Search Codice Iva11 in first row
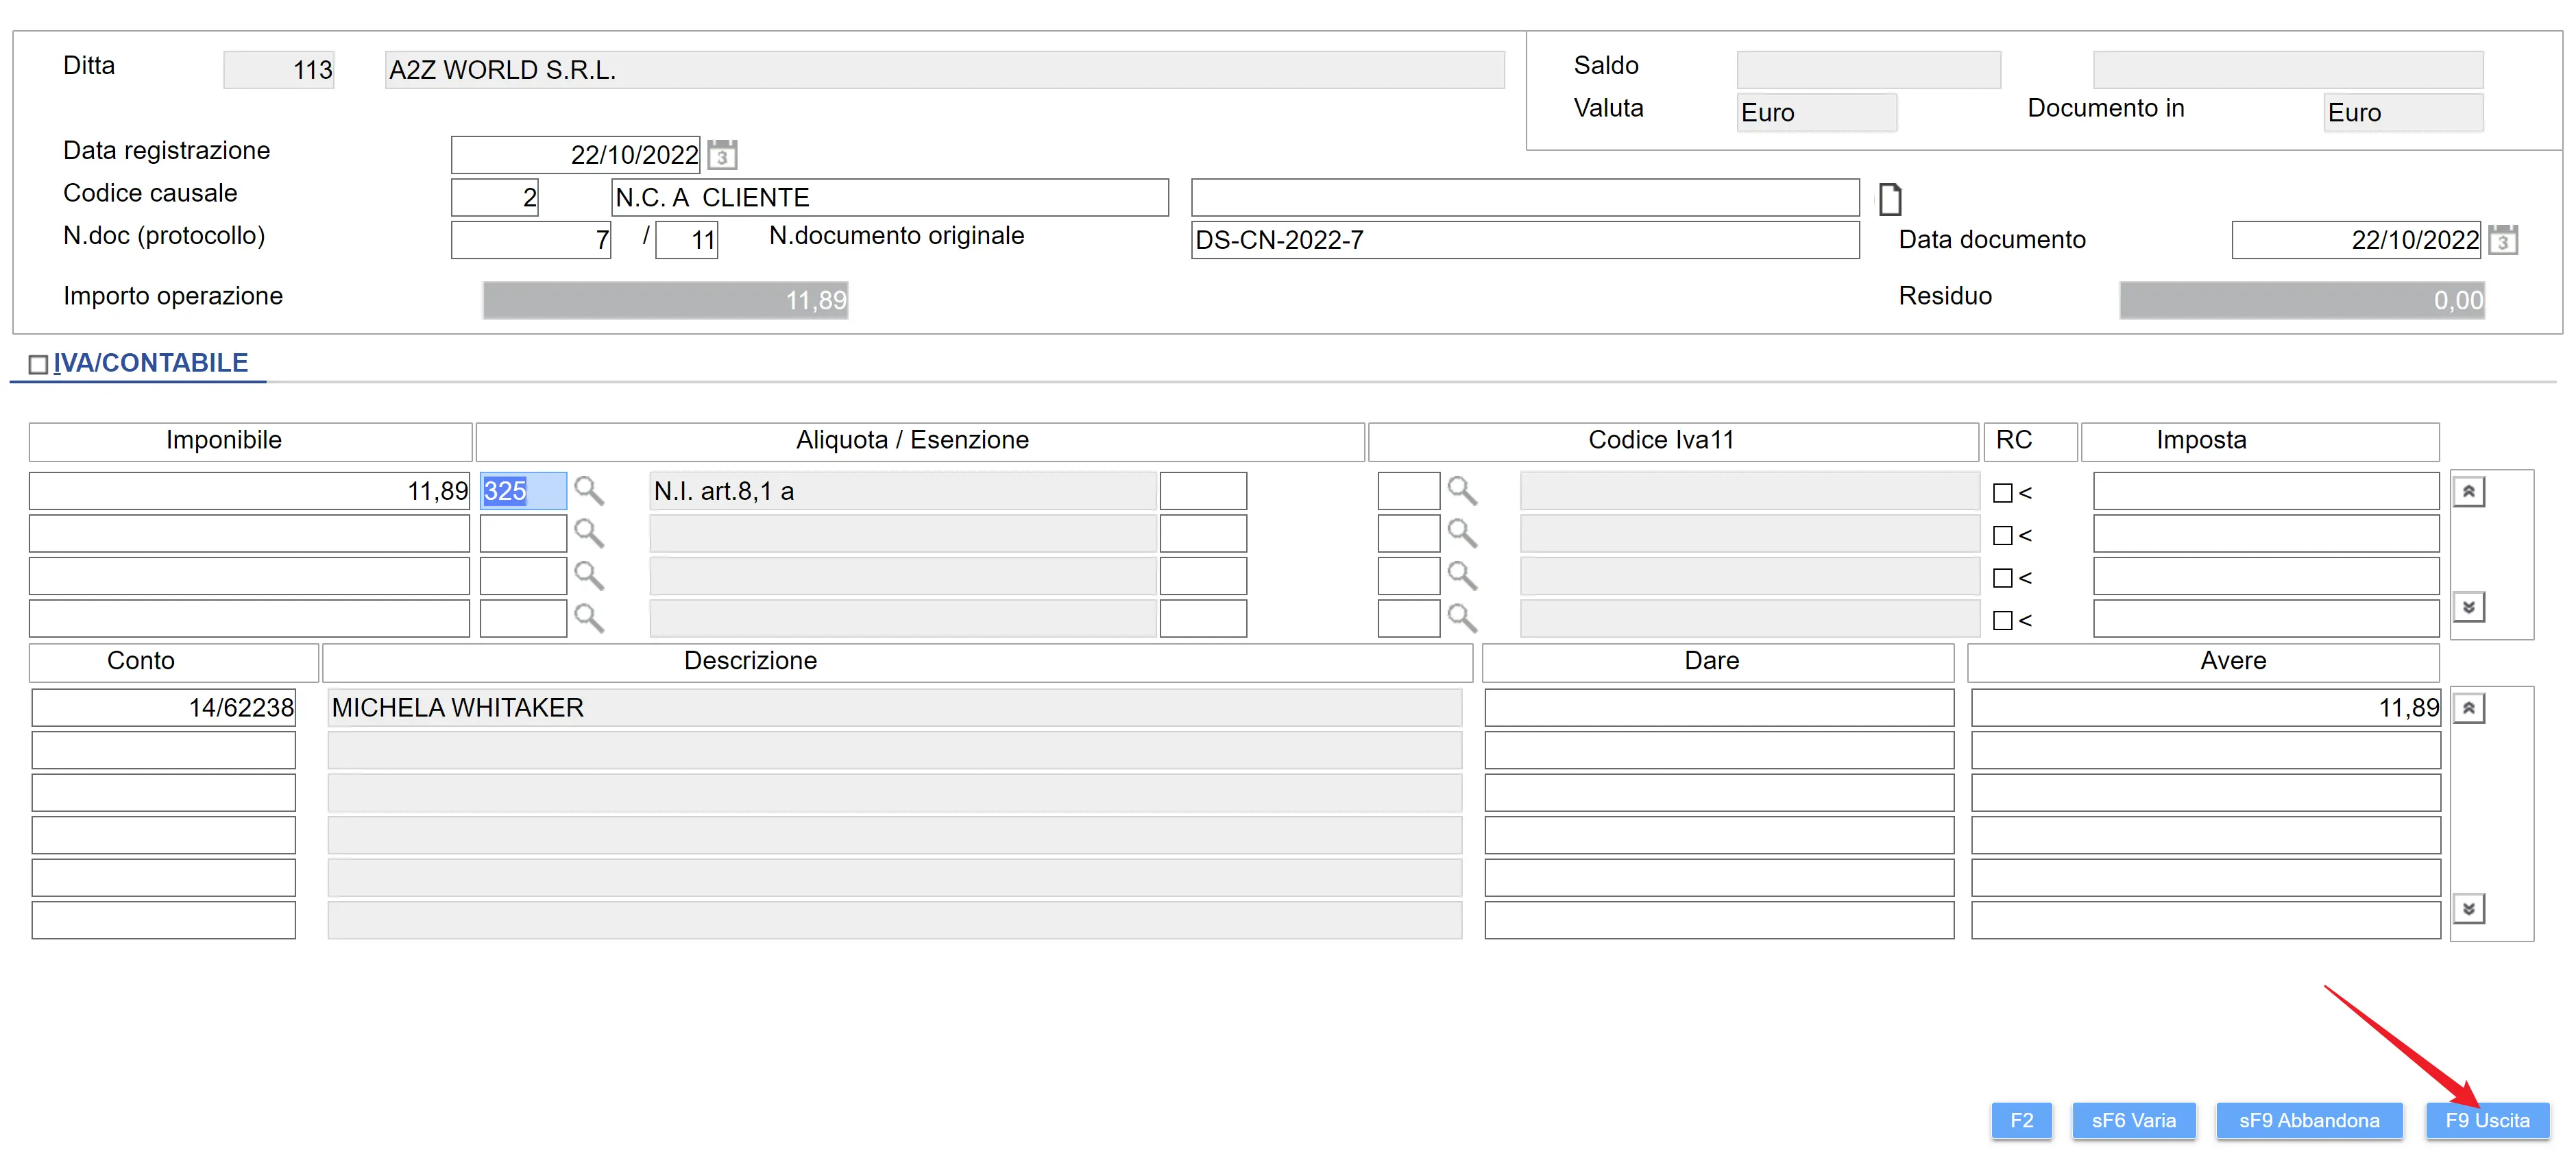The height and width of the screenshot is (1152, 2576). click(1462, 491)
